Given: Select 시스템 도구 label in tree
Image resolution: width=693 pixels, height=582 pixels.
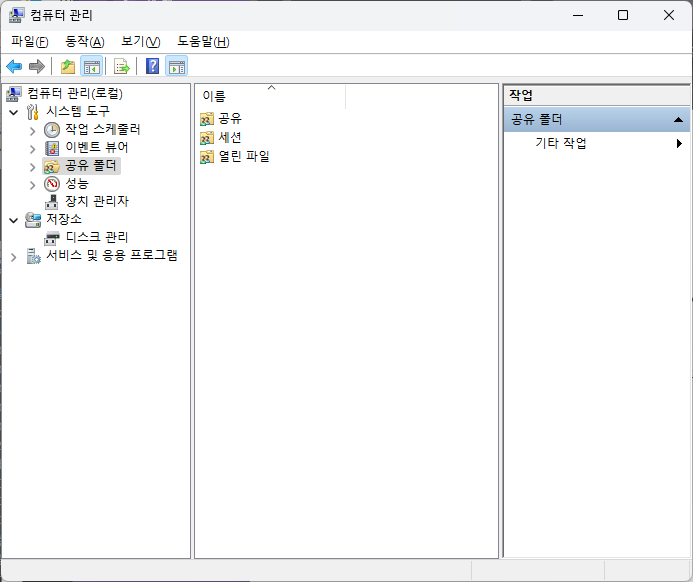Looking at the screenshot, I should 78,111.
